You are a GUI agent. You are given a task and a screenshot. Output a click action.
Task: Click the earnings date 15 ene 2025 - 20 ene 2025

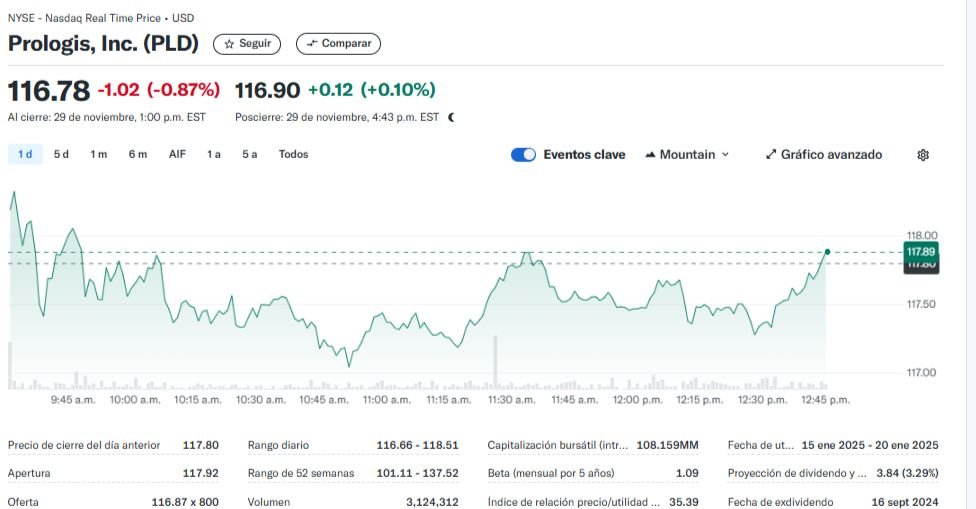point(870,446)
